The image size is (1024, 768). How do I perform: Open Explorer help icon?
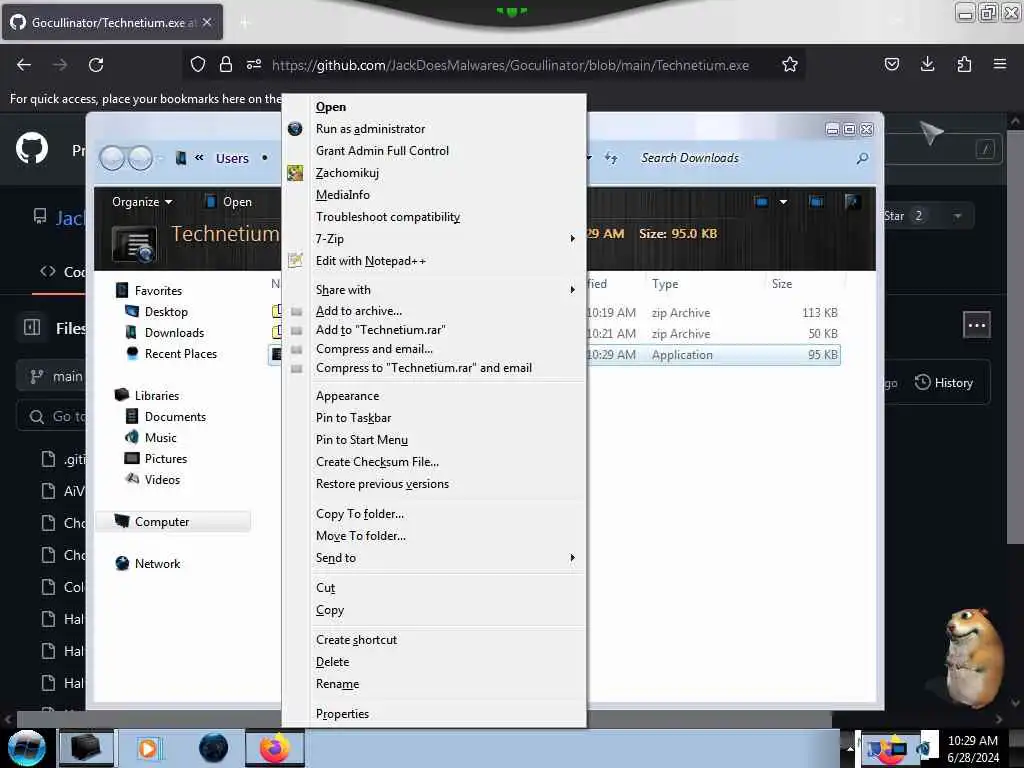pyautogui.click(x=852, y=202)
